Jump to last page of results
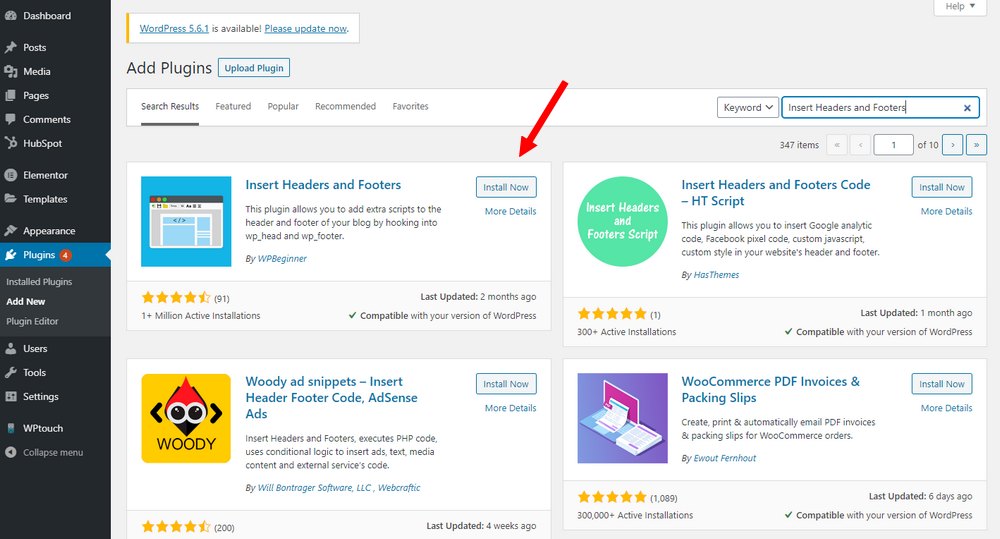Screen dimensions: 1000x539 (x=976, y=145)
